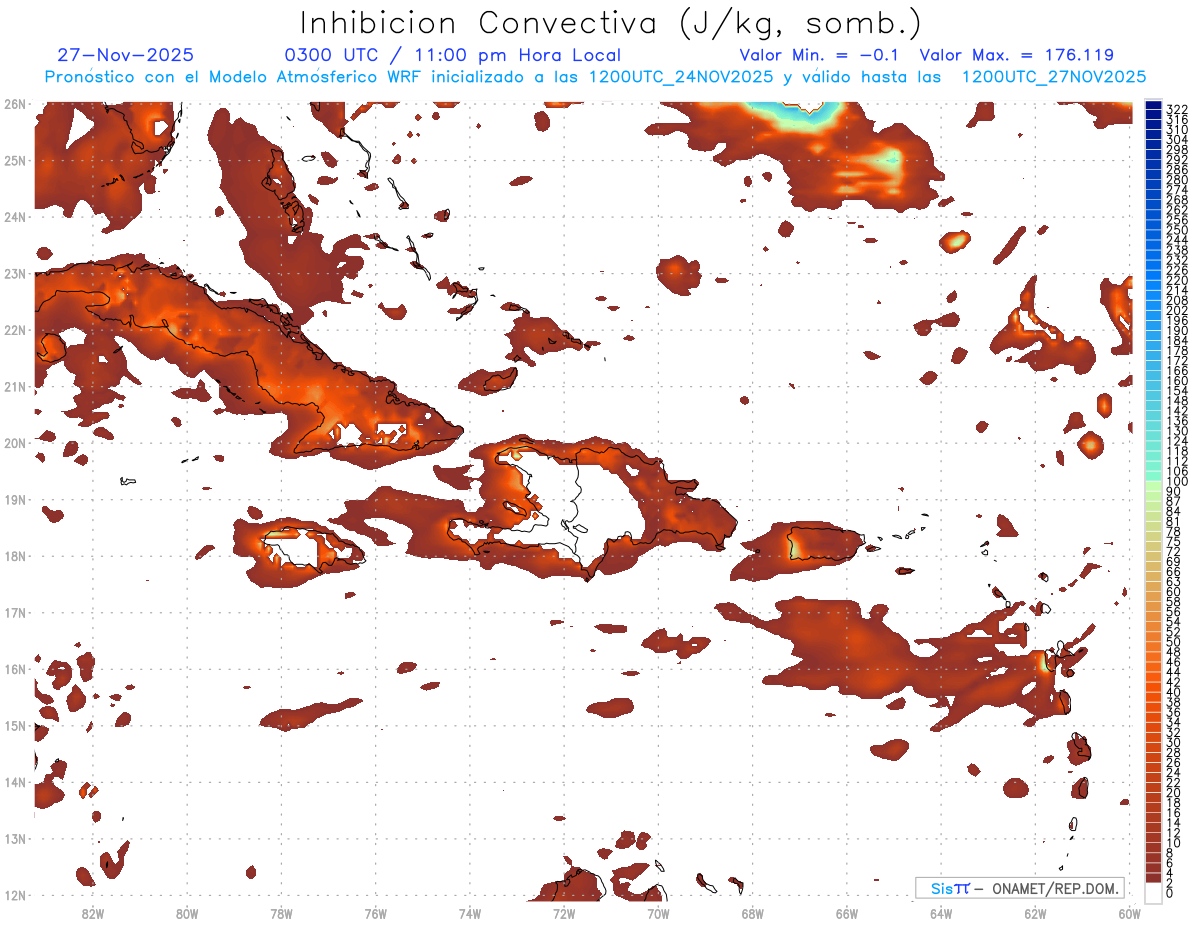This screenshot has height=927, width=1200.
Task: Click the 21N latitude label
Action: [x=15, y=386]
